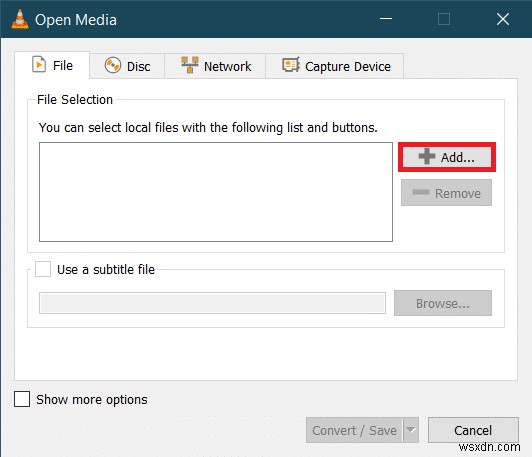Minimize the Open Media window
Viewport: 532px width, 457px height.
(386, 19)
